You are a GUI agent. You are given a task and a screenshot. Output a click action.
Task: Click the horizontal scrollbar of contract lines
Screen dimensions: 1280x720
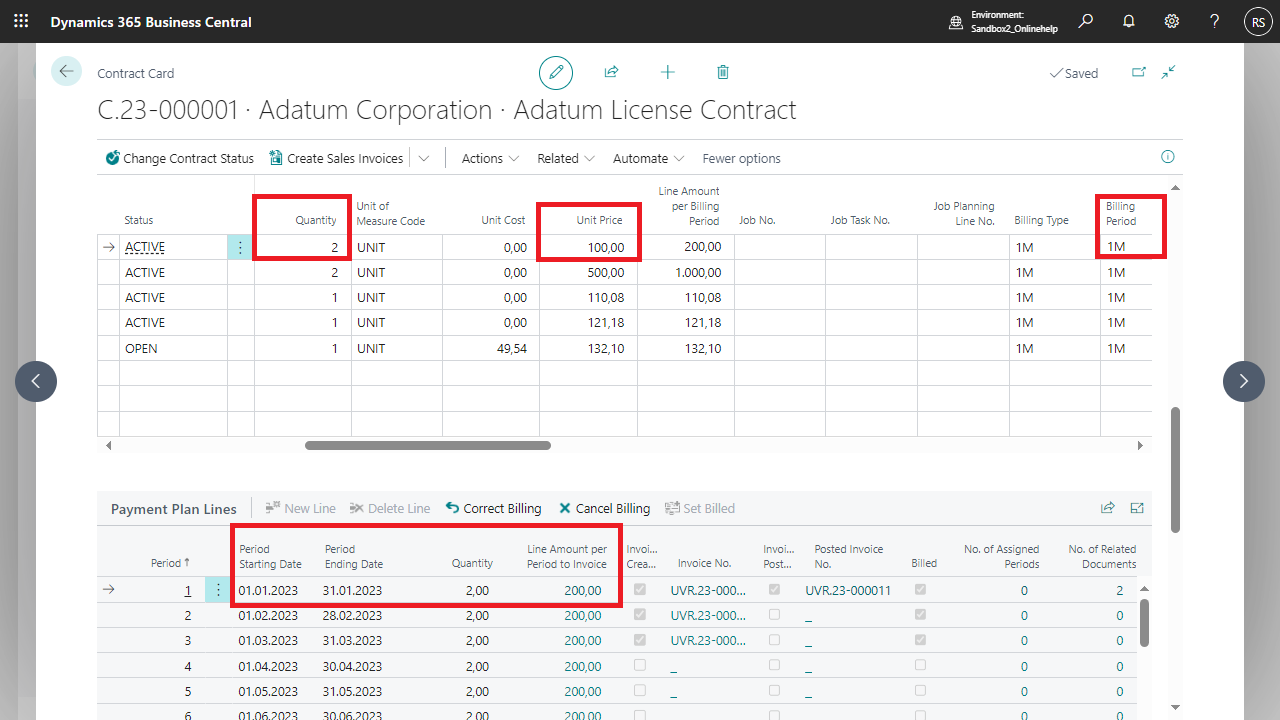pyautogui.click(x=428, y=445)
